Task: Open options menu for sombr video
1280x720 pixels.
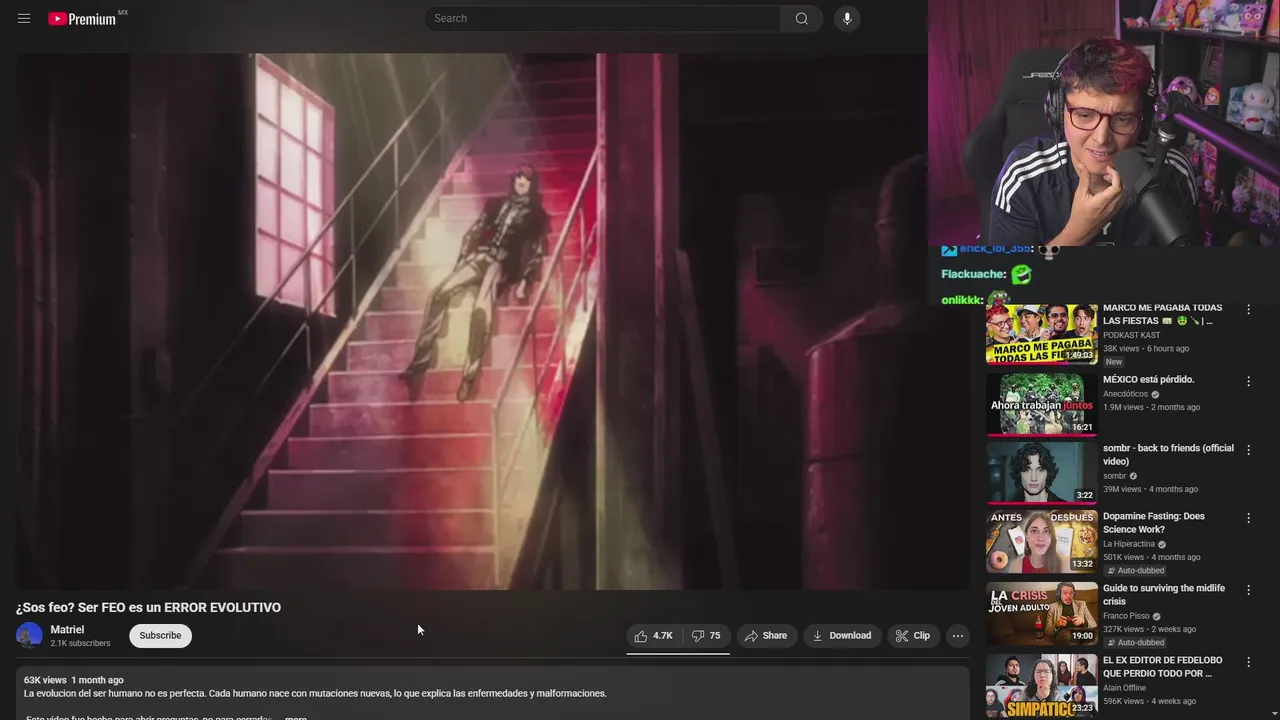Action: 1248,450
